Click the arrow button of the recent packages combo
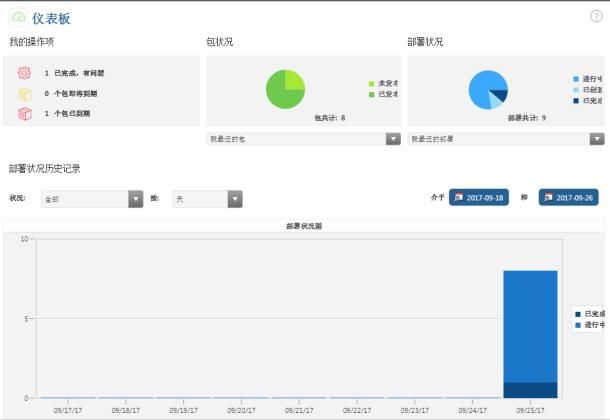This screenshot has height=420, width=610. click(393, 139)
